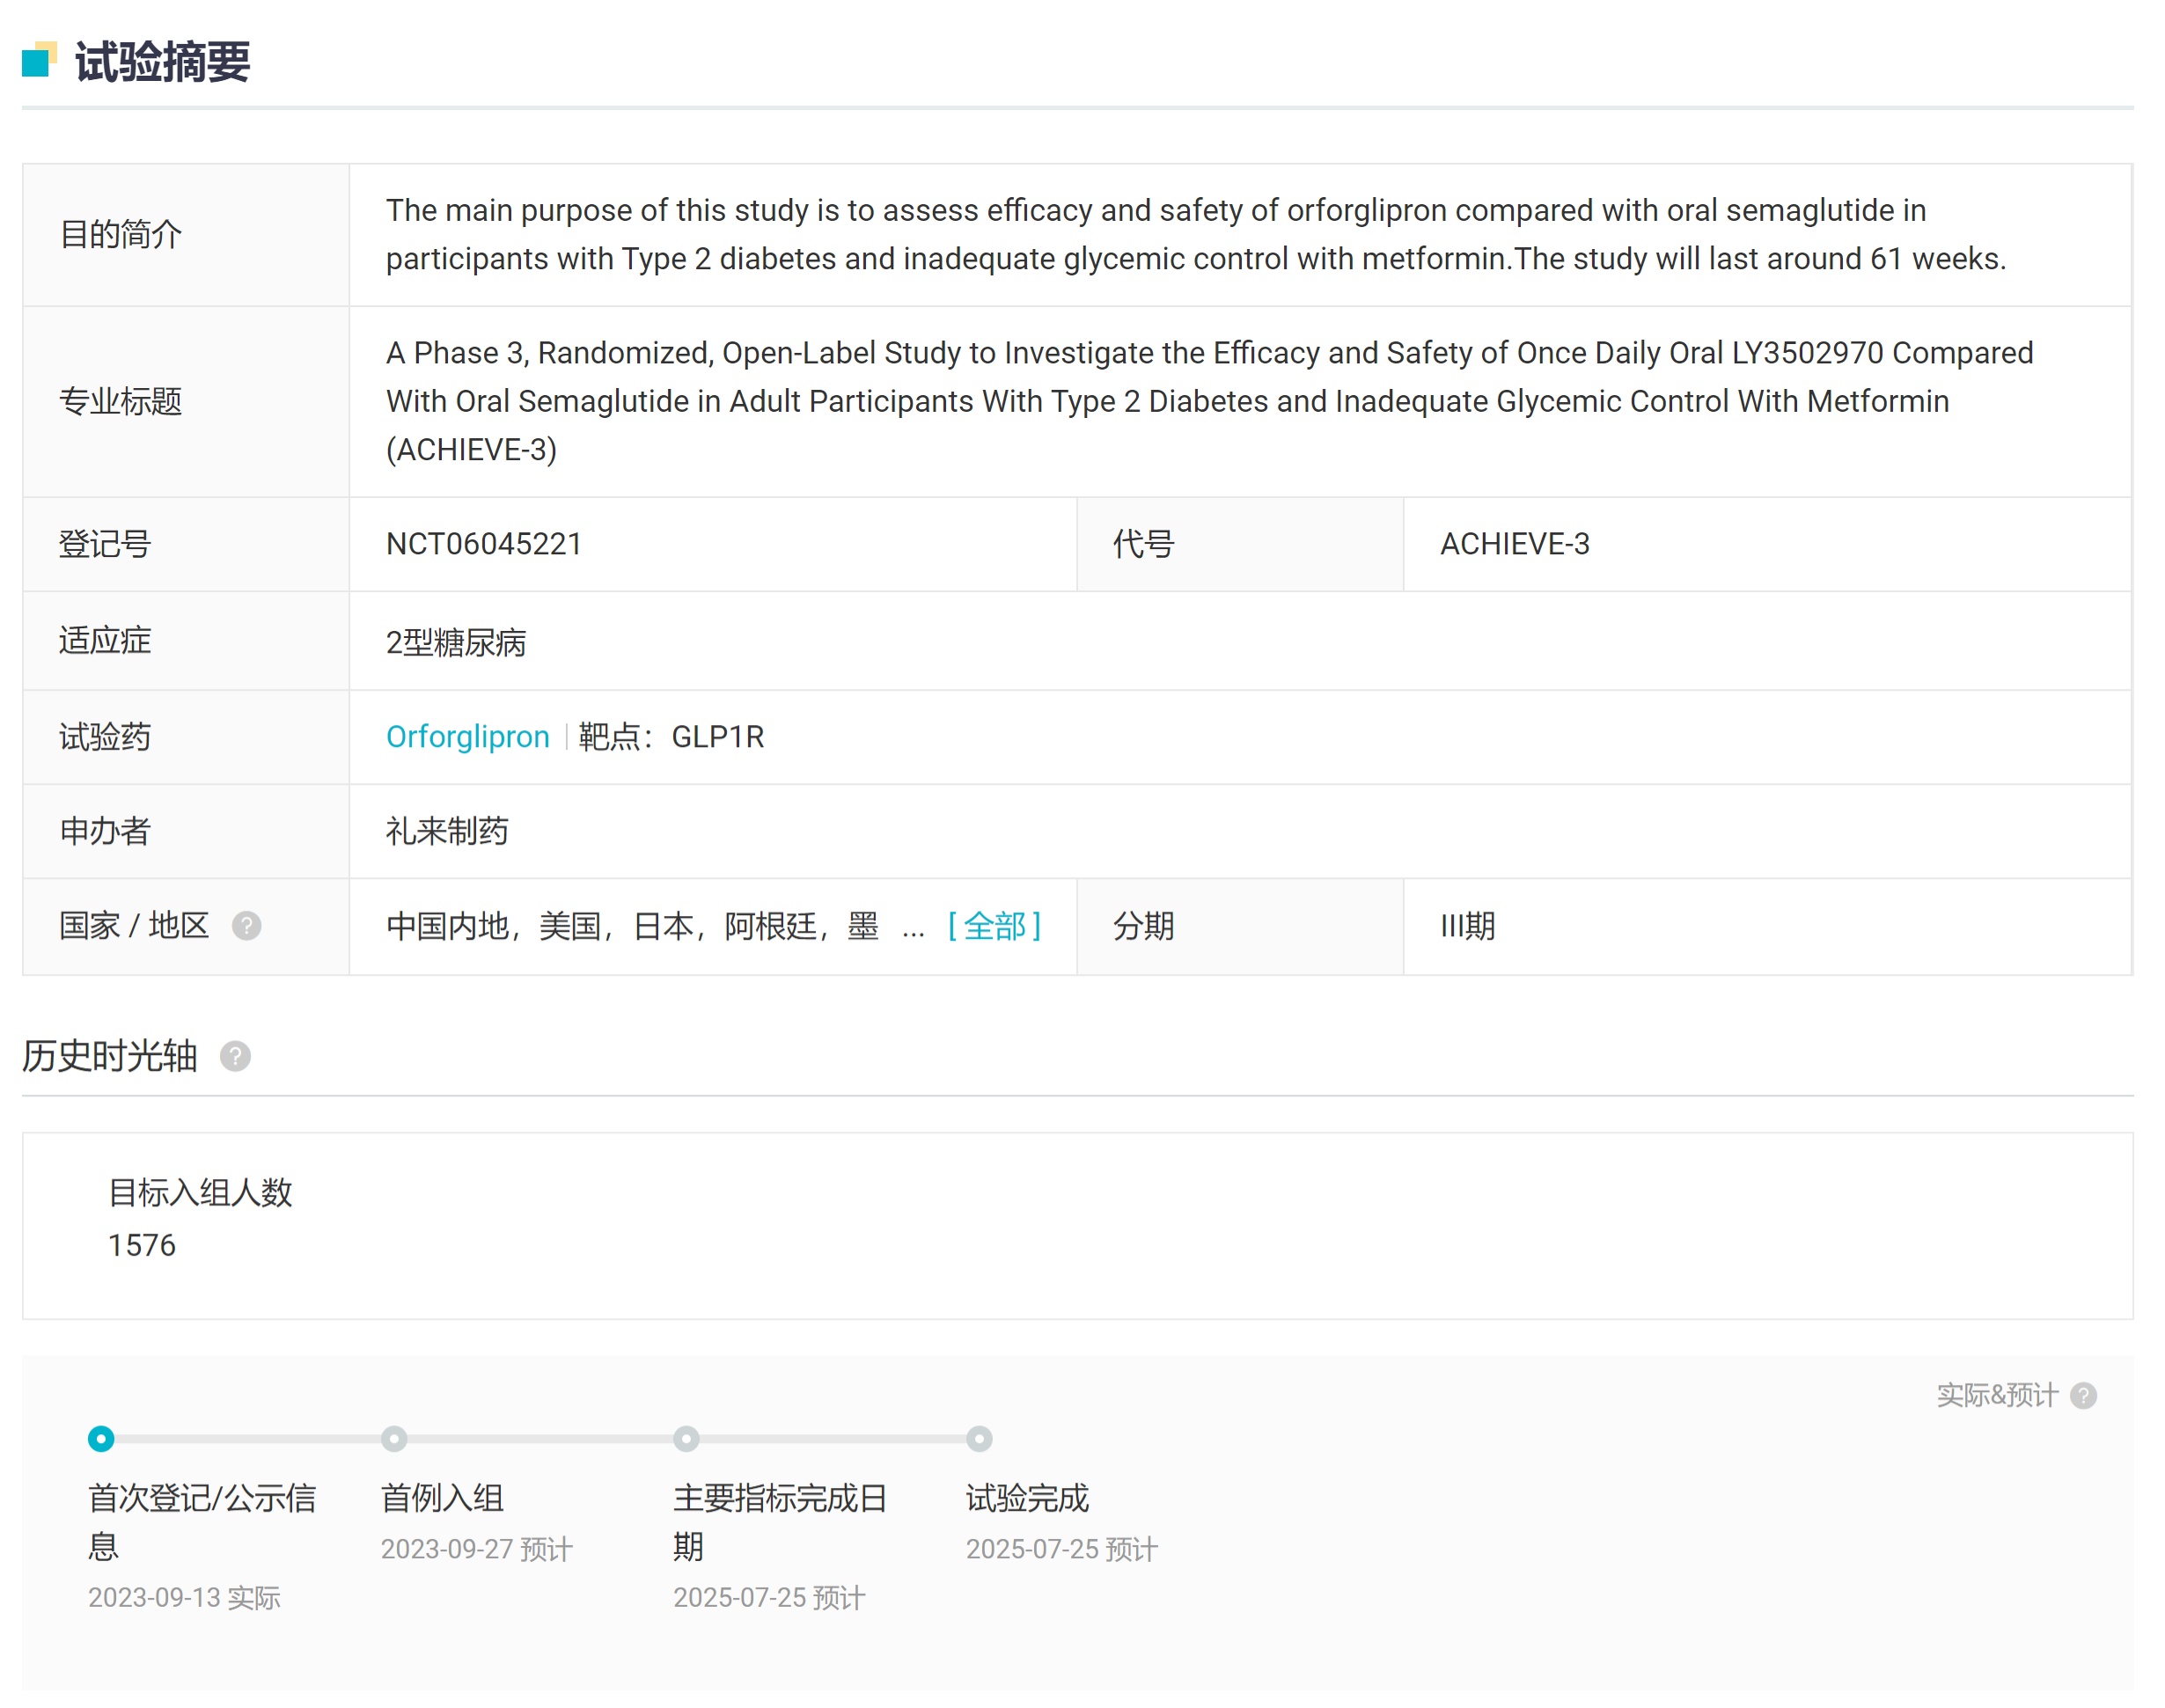2165x1708 pixels.
Task: Expand full country list via [全部]
Action: (994, 926)
